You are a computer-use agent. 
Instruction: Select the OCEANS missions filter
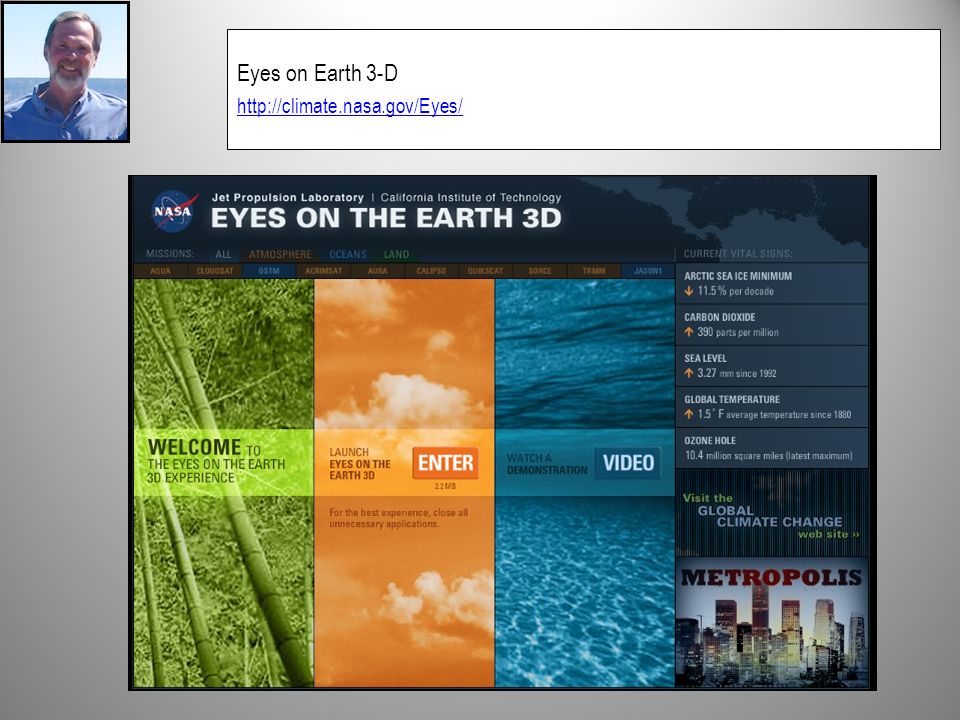348,254
